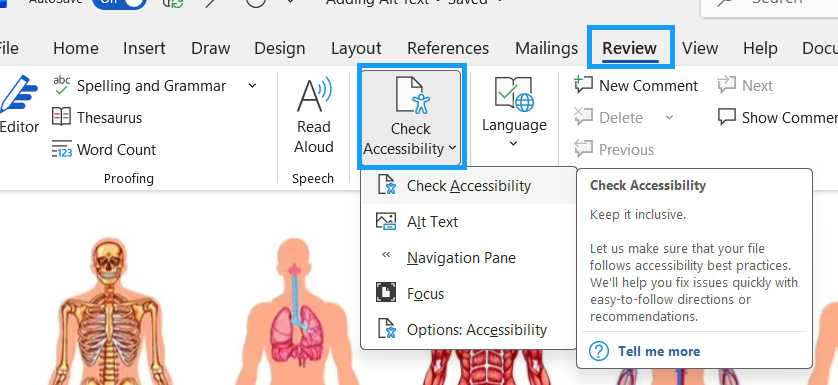Choose Check Accessibility in the dropdown menu
The height and width of the screenshot is (385, 838).
[469, 186]
